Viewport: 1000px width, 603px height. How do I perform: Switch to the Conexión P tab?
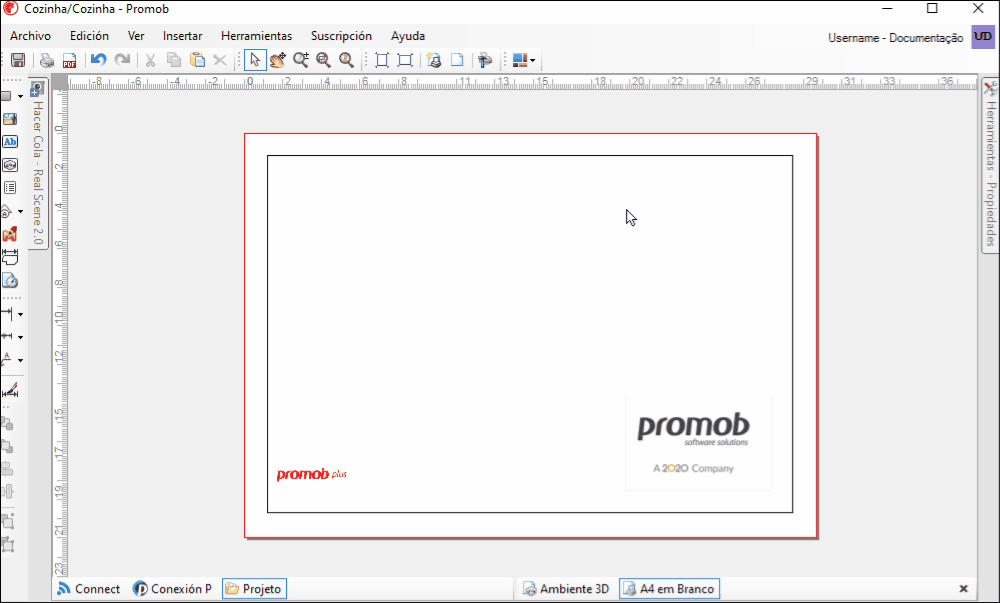(x=173, y=589)
